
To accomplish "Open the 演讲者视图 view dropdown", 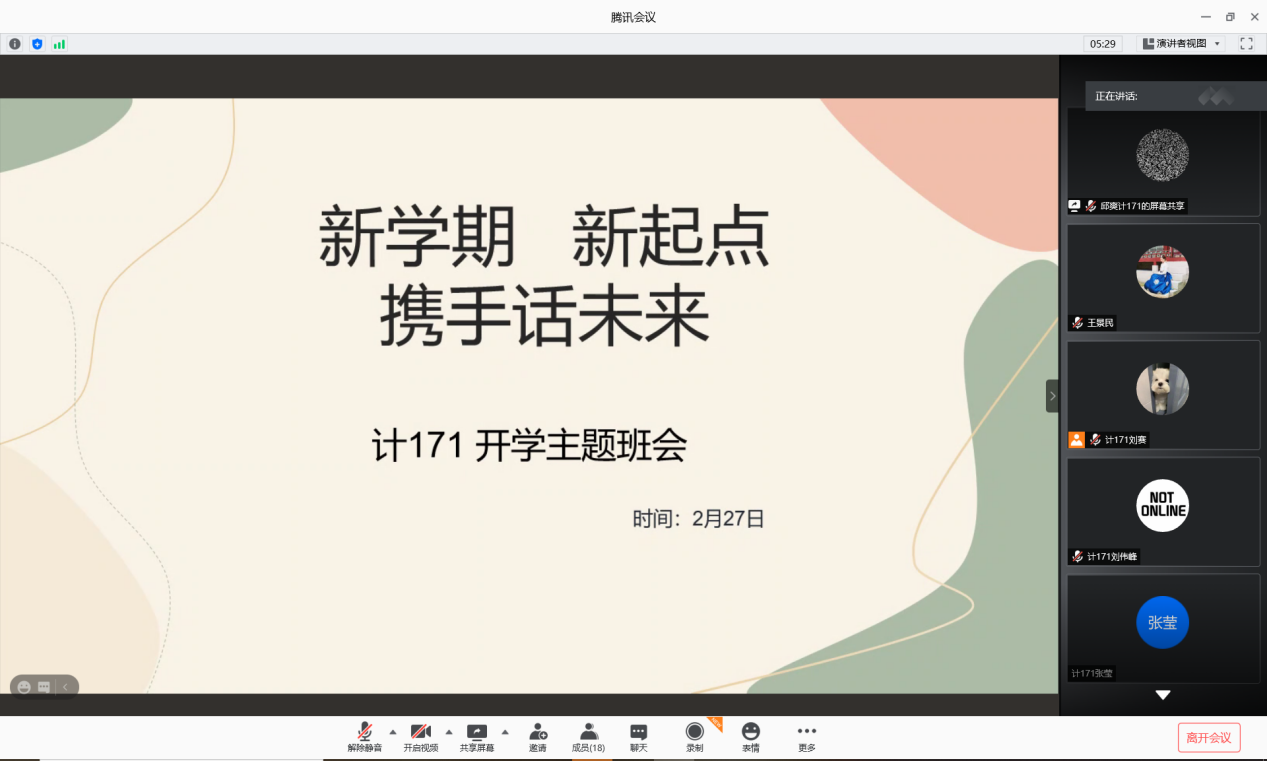I will (1182, 44).
